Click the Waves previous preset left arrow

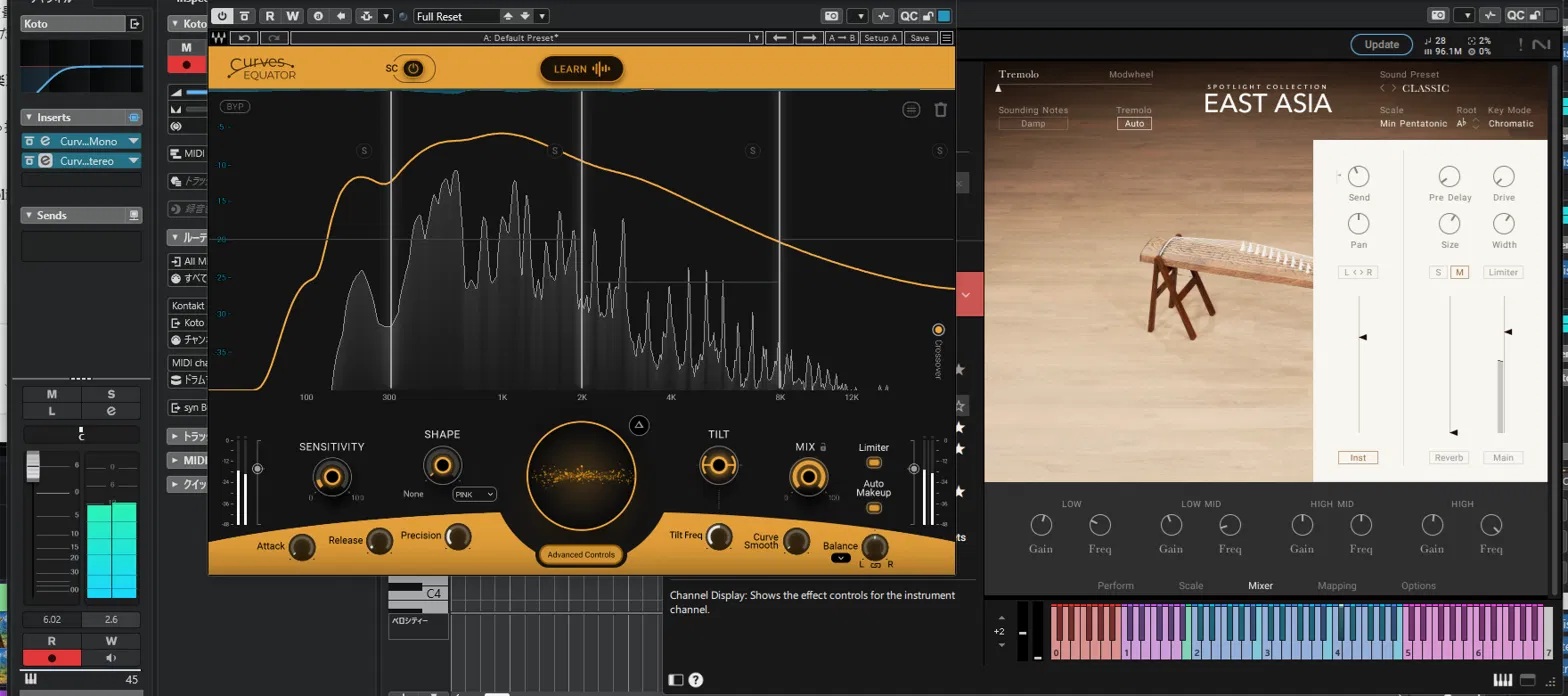click(x=780, y=38)
